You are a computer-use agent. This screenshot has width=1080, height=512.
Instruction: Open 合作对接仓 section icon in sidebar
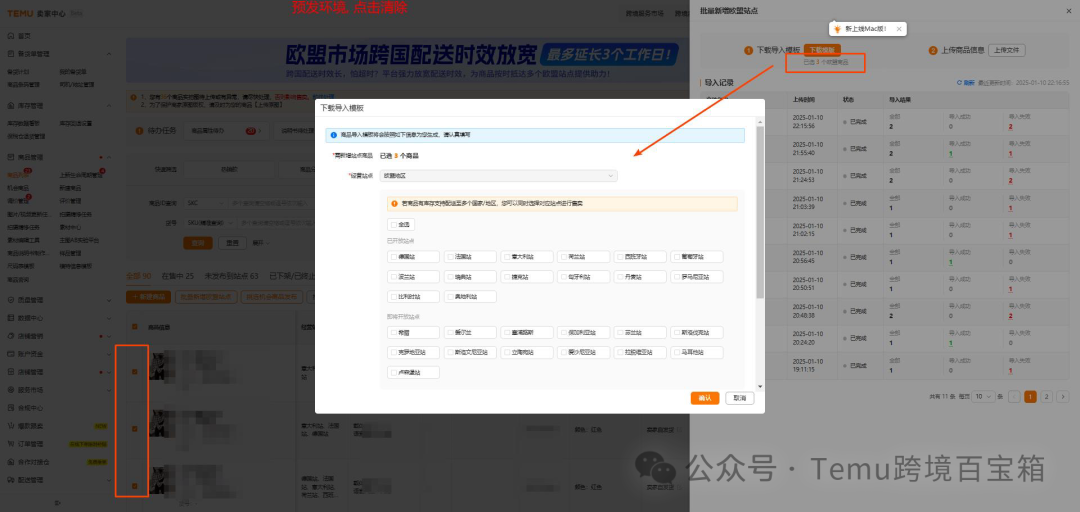click(11, 462)
